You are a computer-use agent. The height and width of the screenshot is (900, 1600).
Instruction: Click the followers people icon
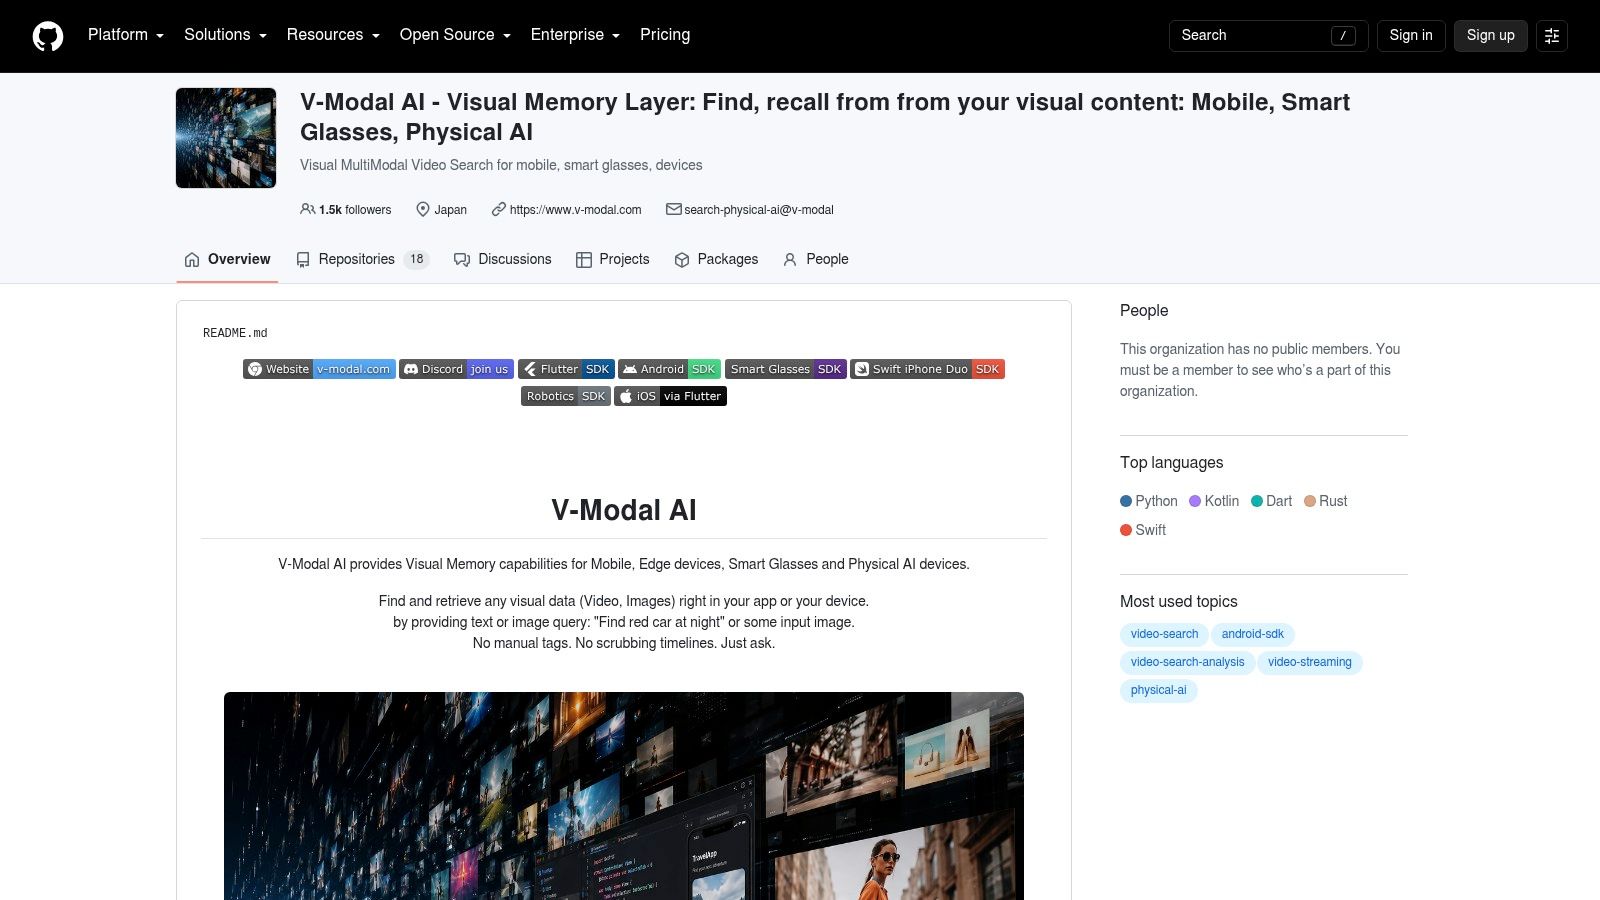click(307, 209)
